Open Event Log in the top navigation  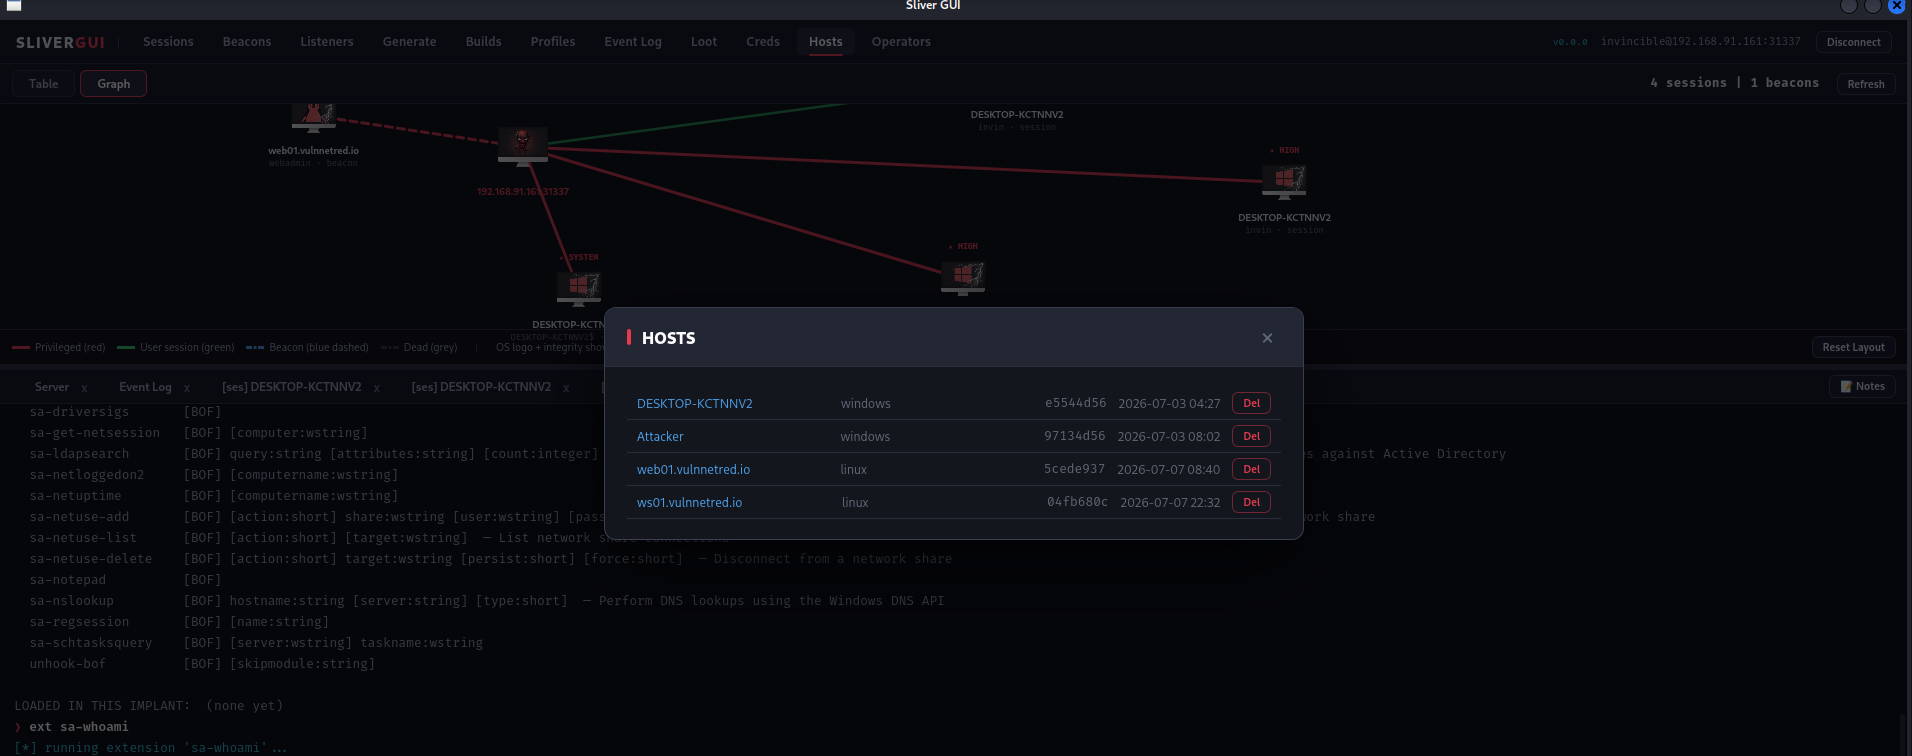(x=633, y=42)
